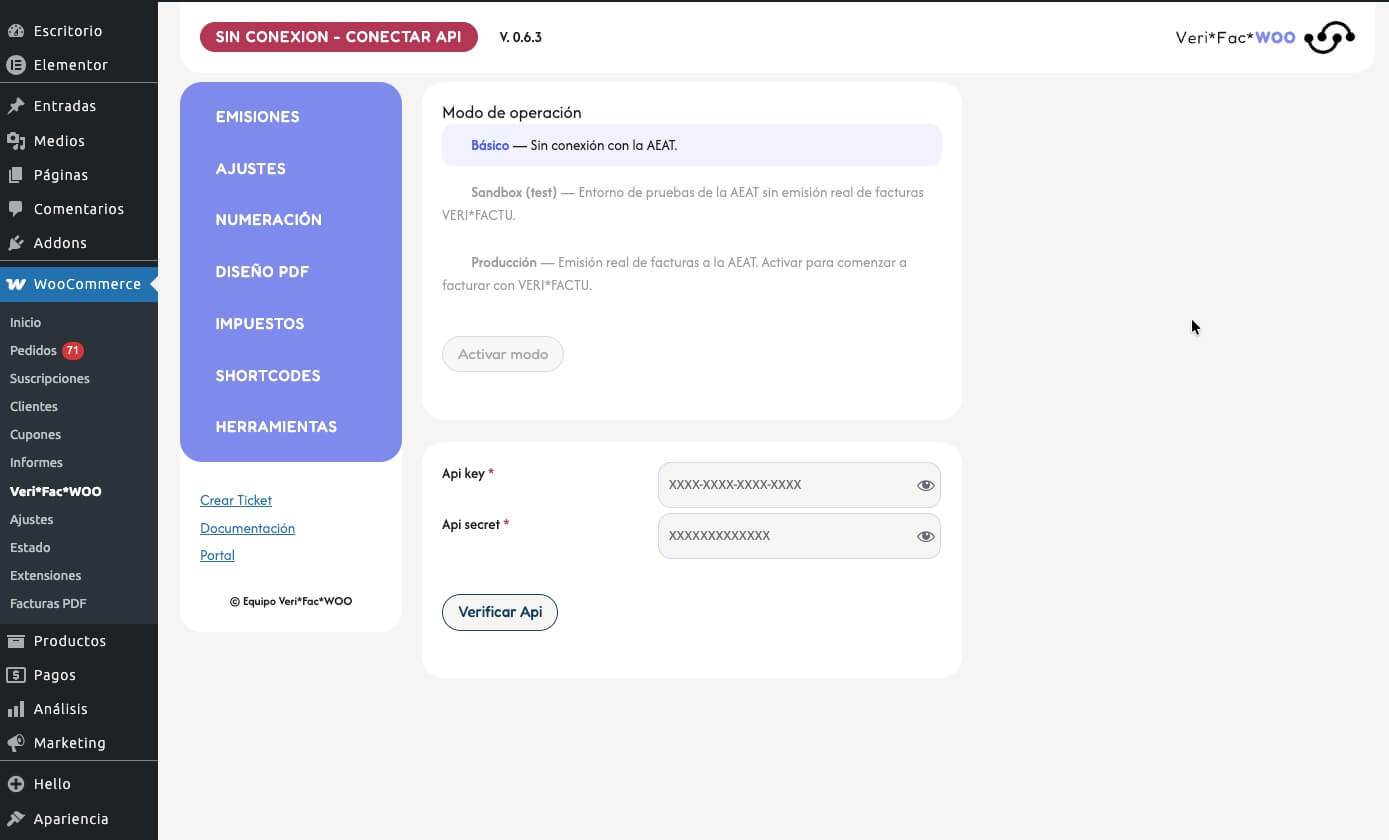Click the Análisis bar chart icon

point(16,709)
